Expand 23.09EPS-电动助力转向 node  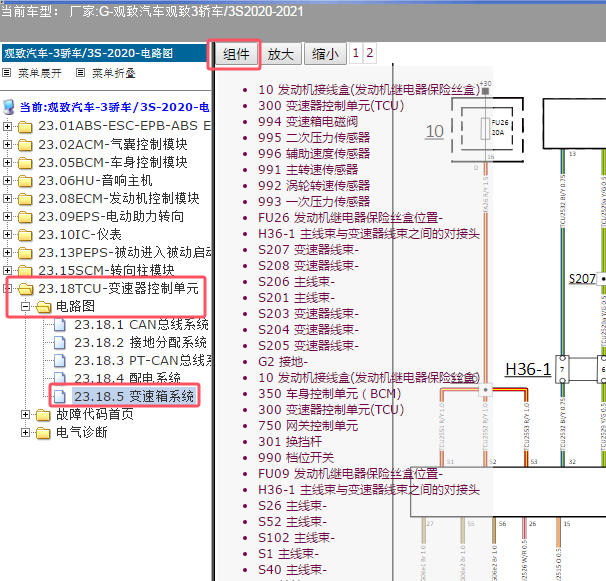coord(7,216)
